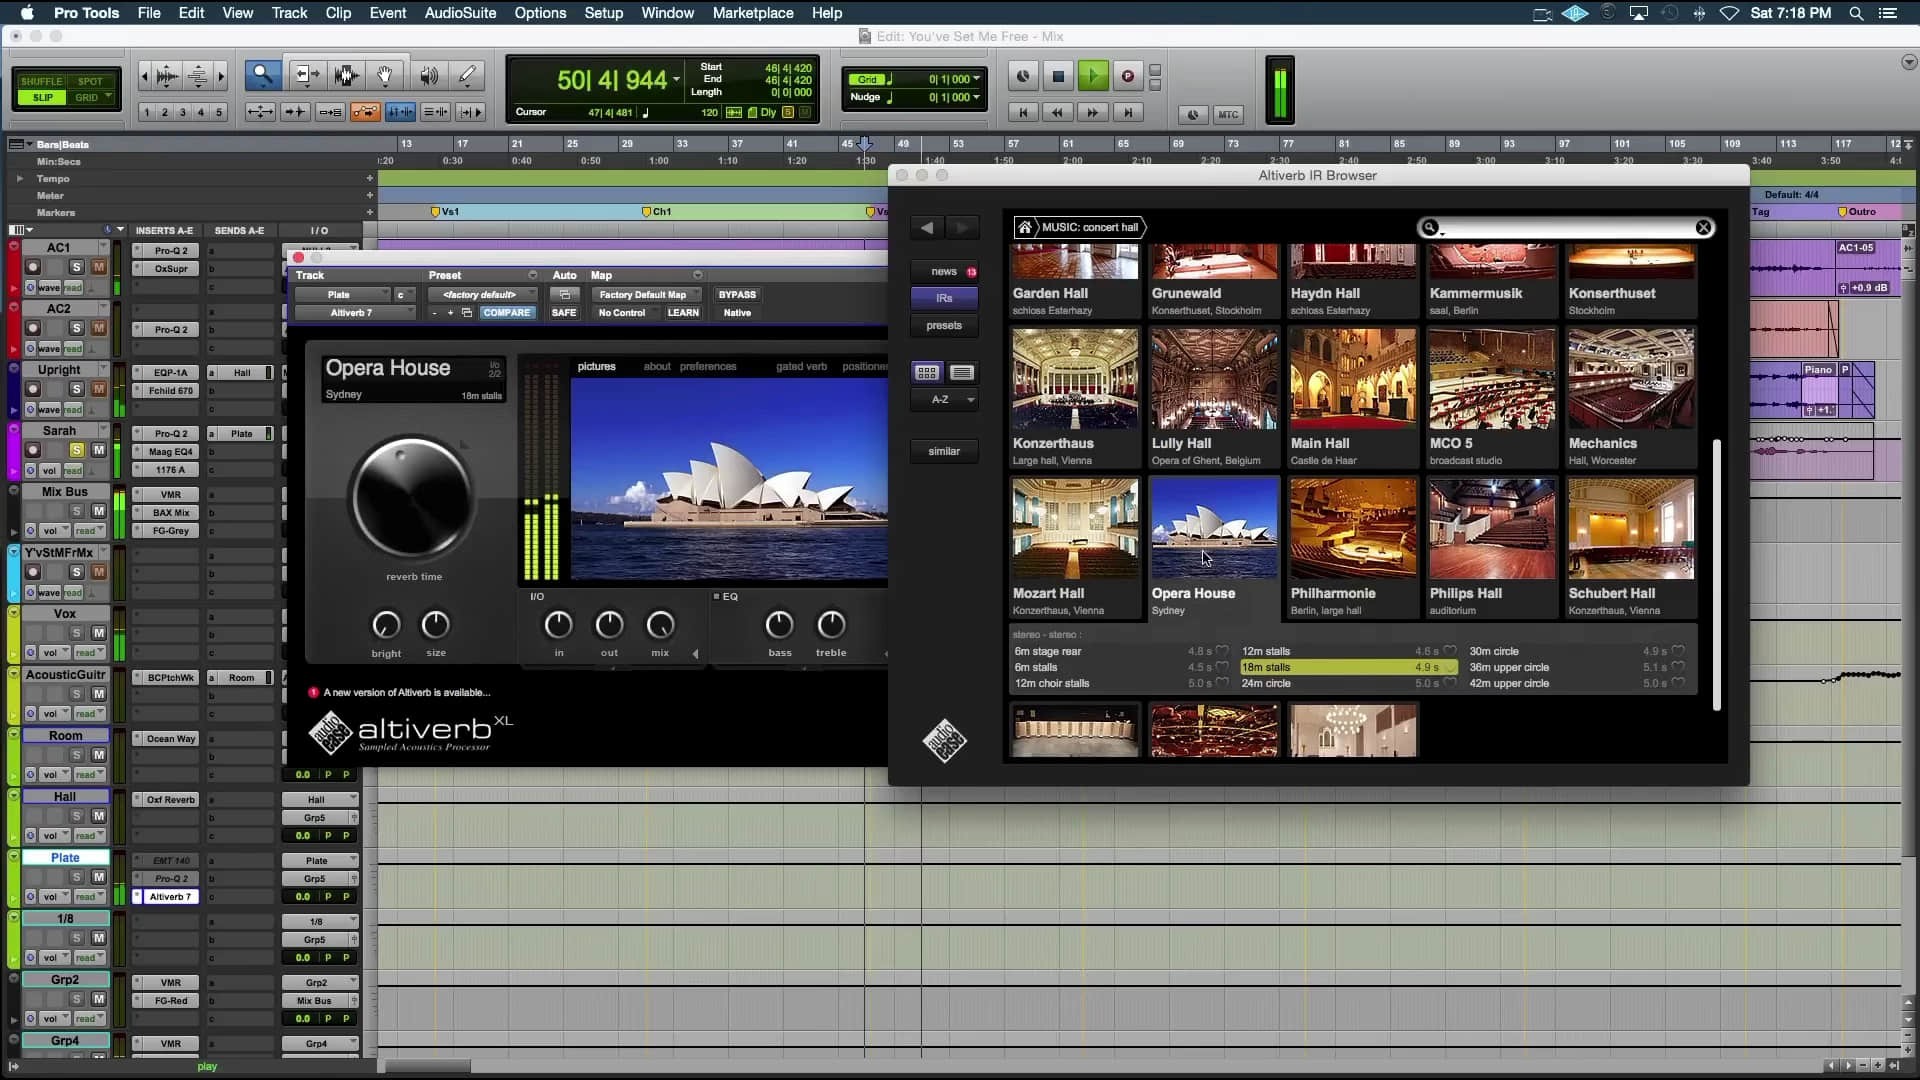Switch IR Browser to grid view
The image size is (1920, 1080).
927,372
